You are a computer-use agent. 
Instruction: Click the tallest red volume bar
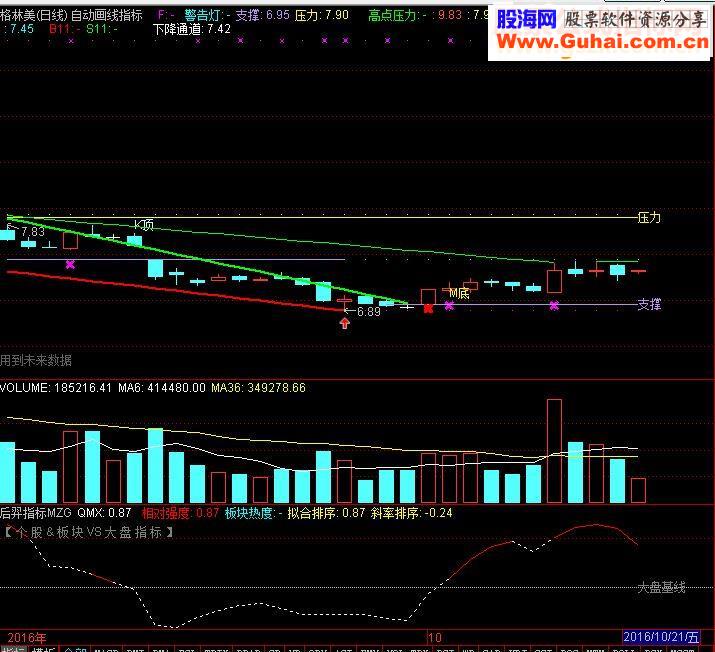(554, 451)
